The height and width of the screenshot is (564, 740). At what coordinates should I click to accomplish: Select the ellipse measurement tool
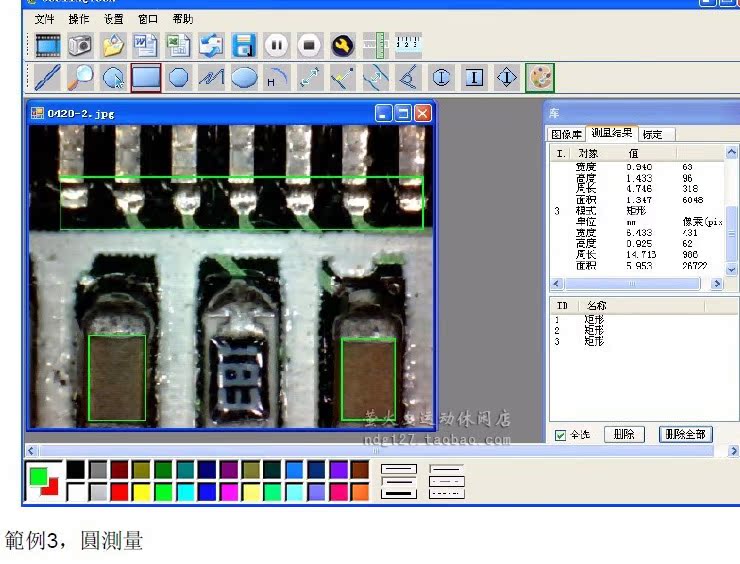(x=244, y=77)
